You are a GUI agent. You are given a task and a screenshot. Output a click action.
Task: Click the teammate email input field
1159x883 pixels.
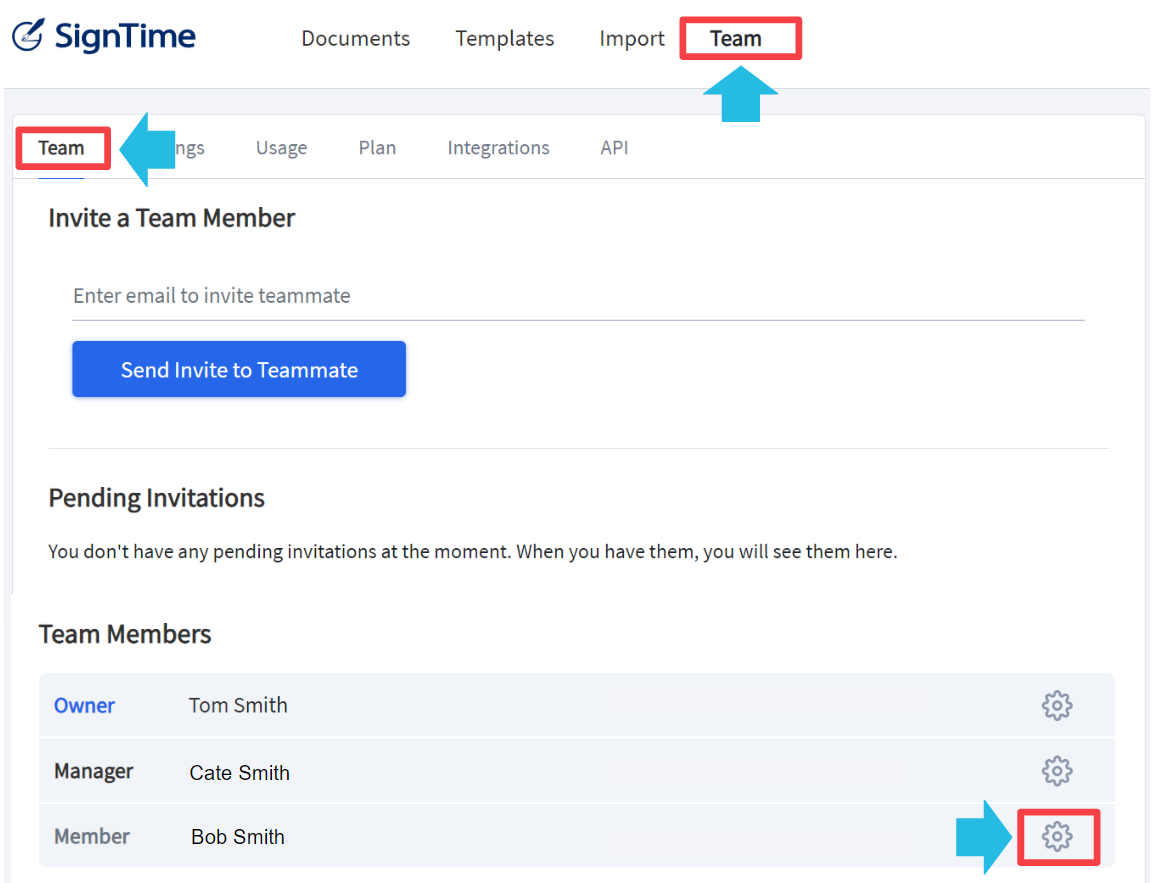click(400, 295)
